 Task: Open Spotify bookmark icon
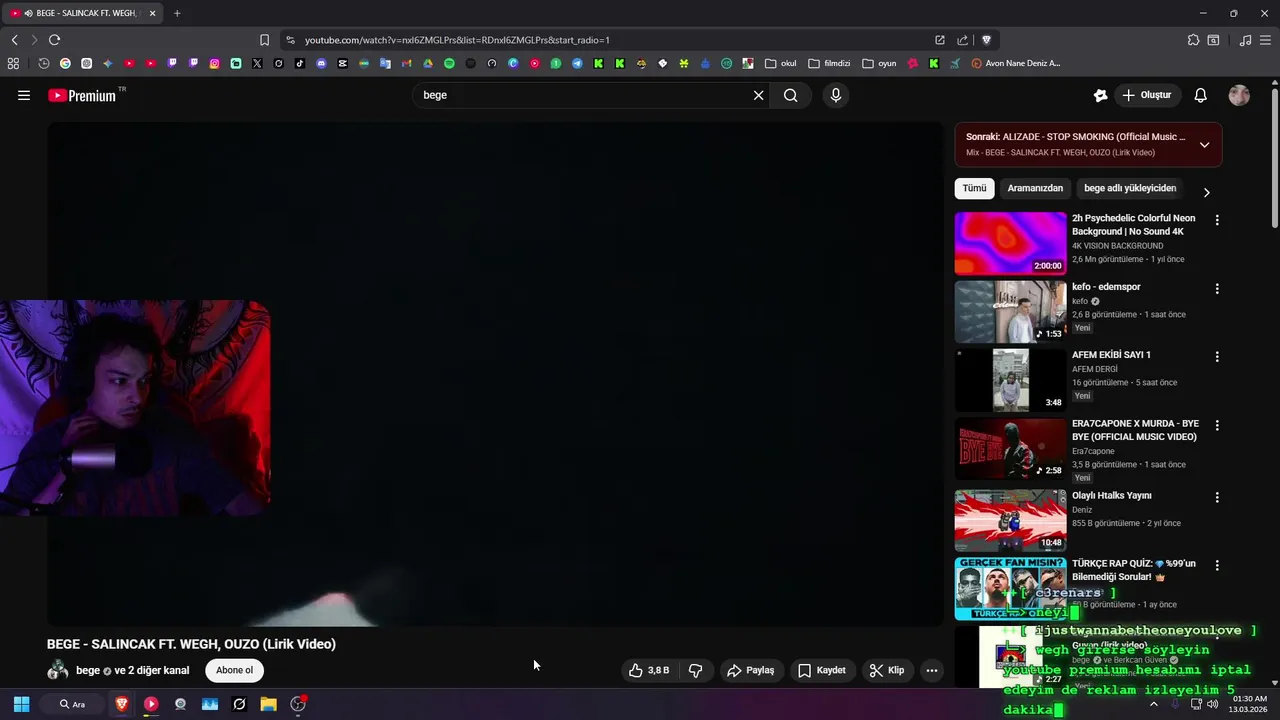click(449, 63)
